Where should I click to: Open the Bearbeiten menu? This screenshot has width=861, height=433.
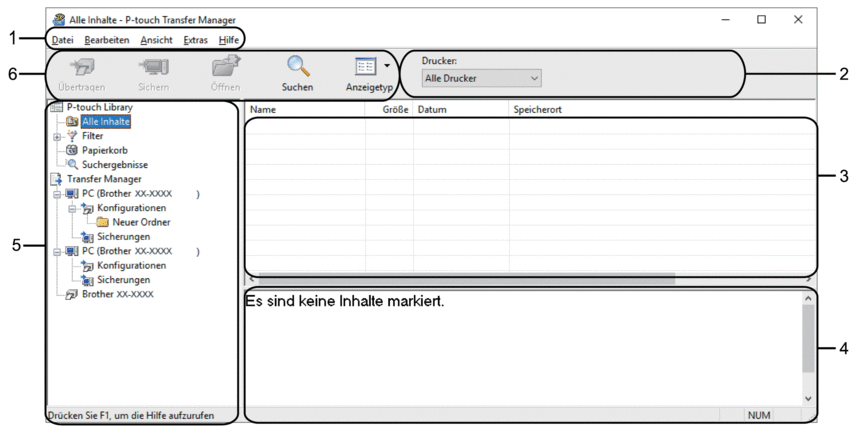[x=107, y=40]
